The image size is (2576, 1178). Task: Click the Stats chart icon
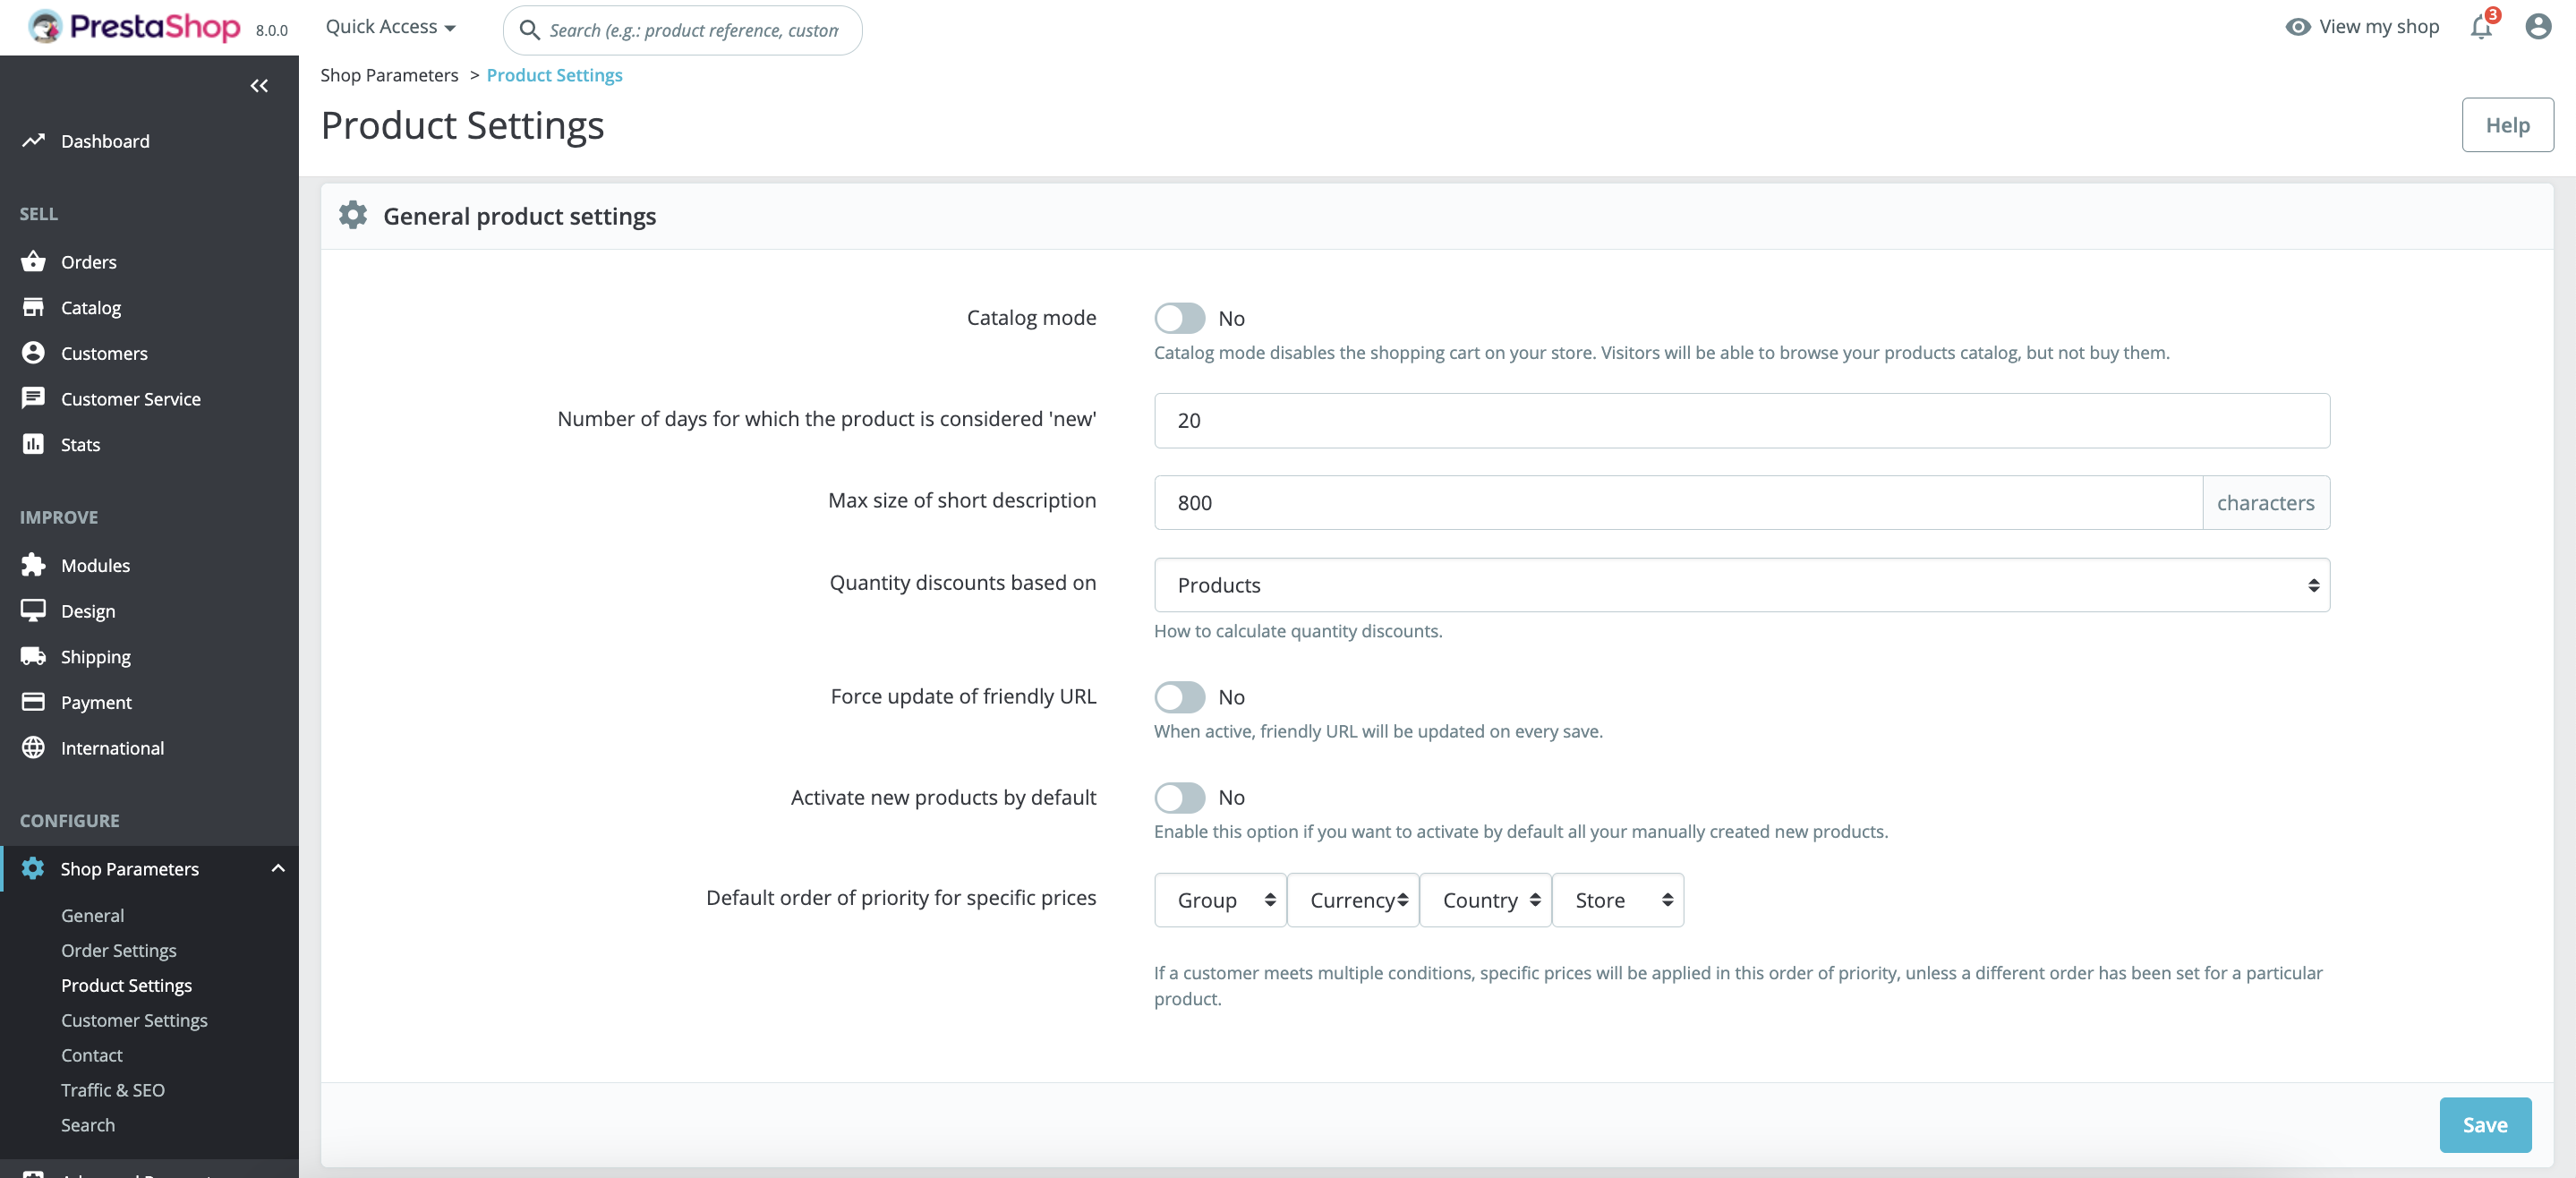point(33,444)
